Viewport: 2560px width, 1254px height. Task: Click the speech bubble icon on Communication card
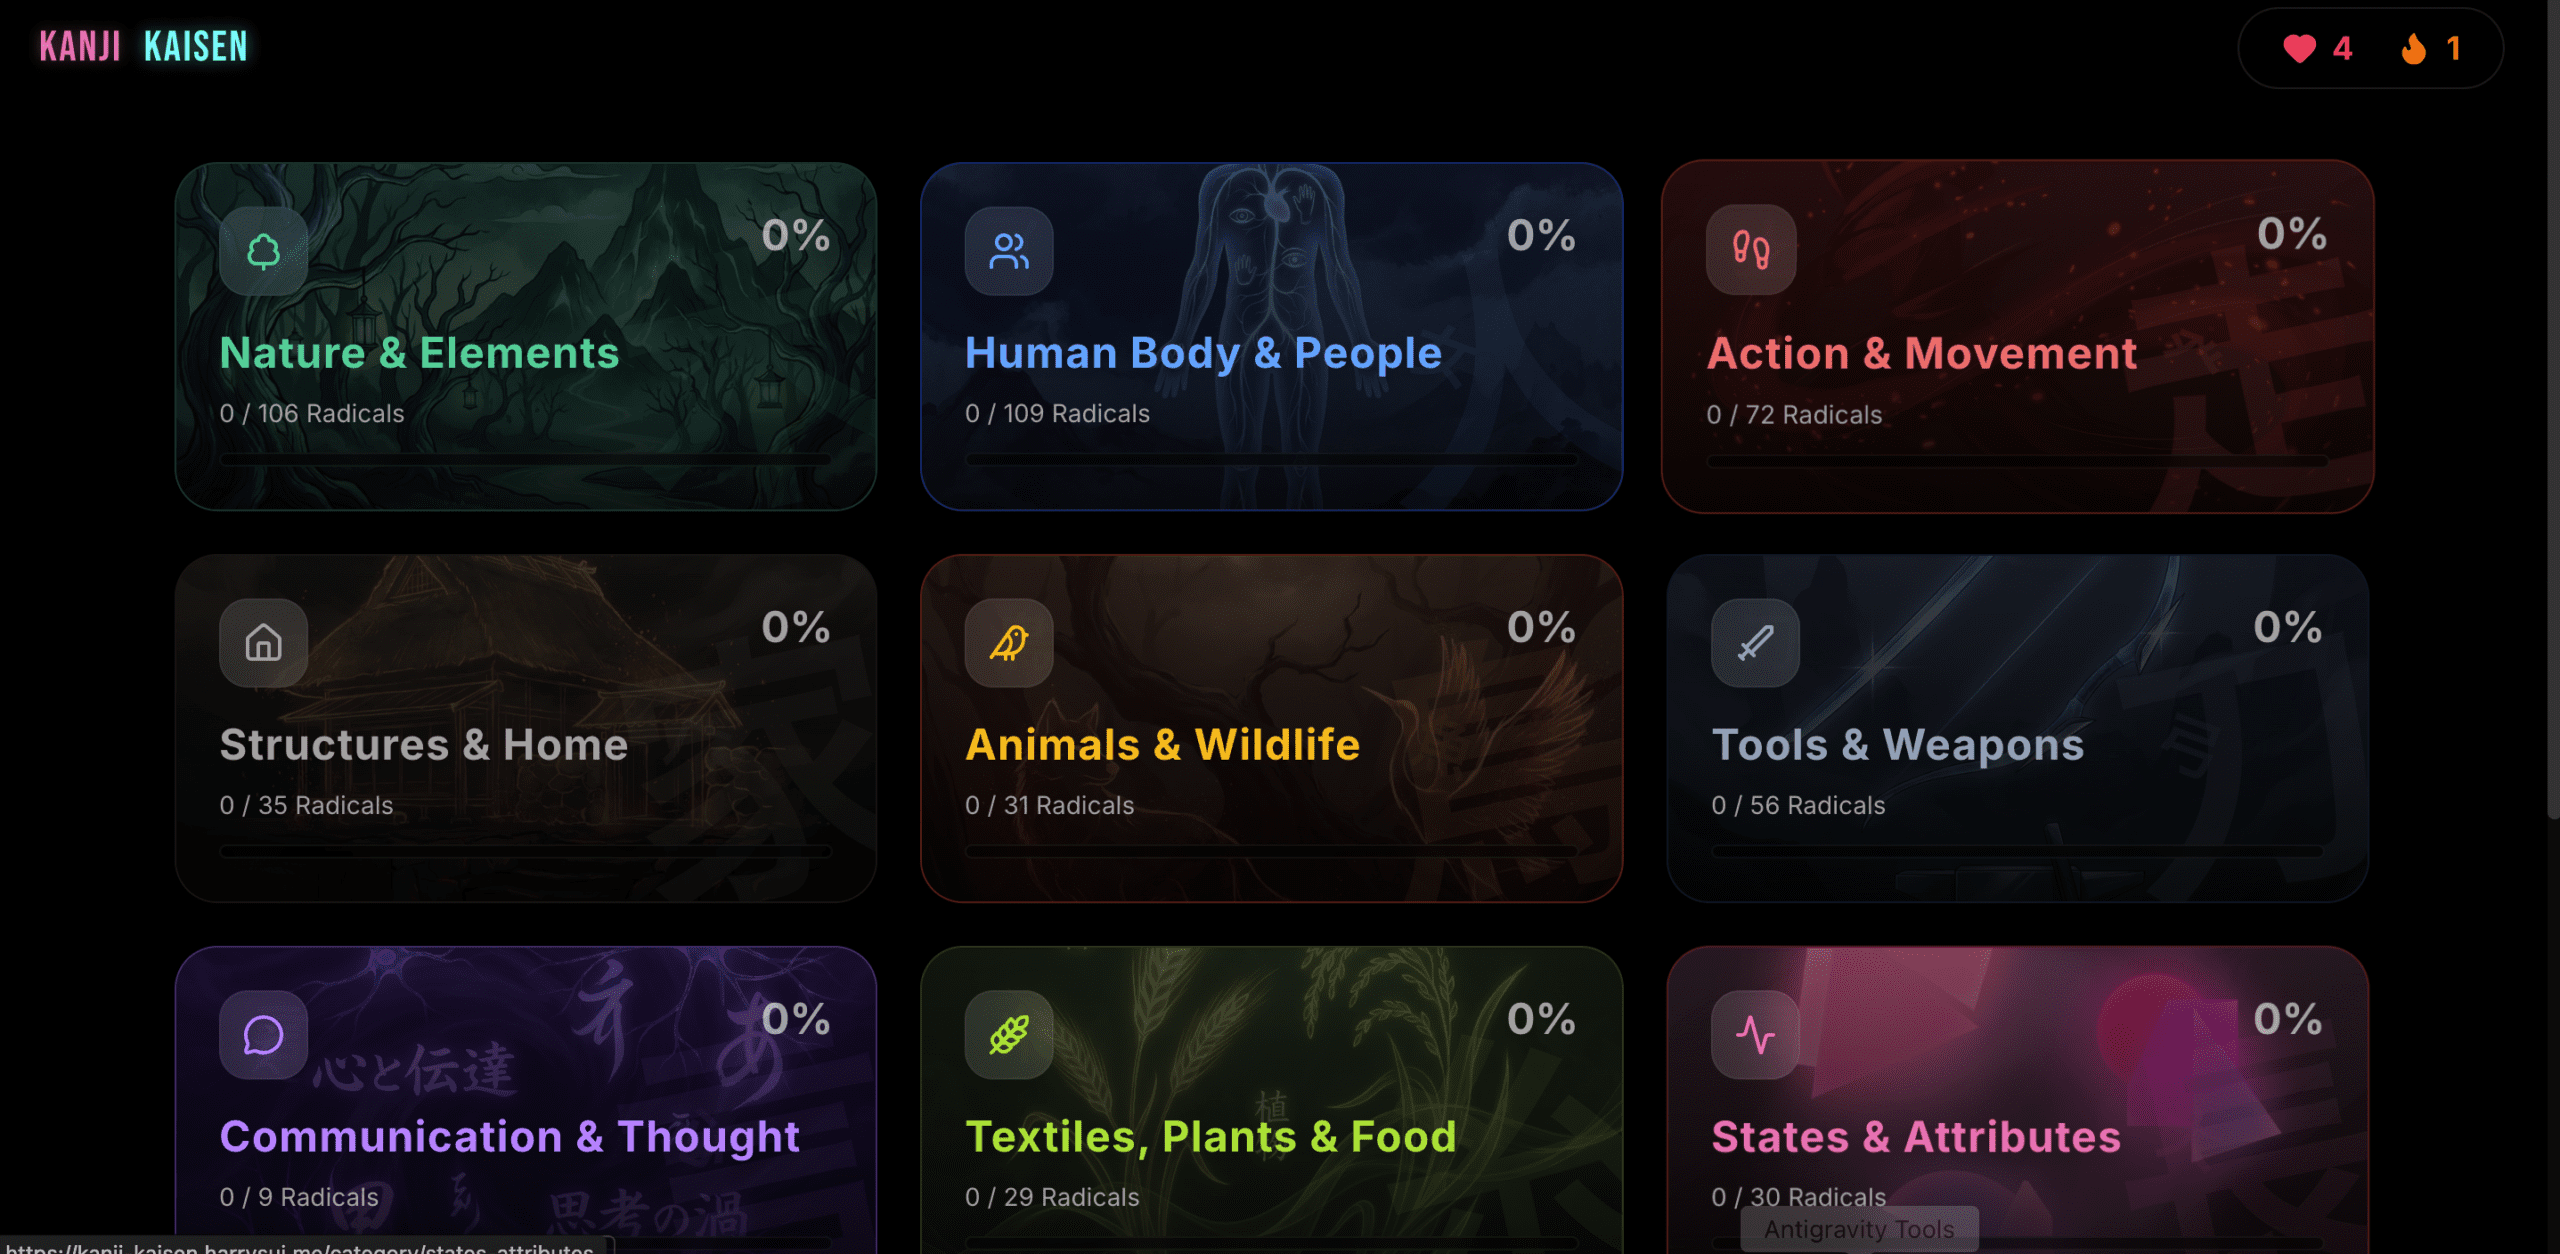pos(263,1035)
